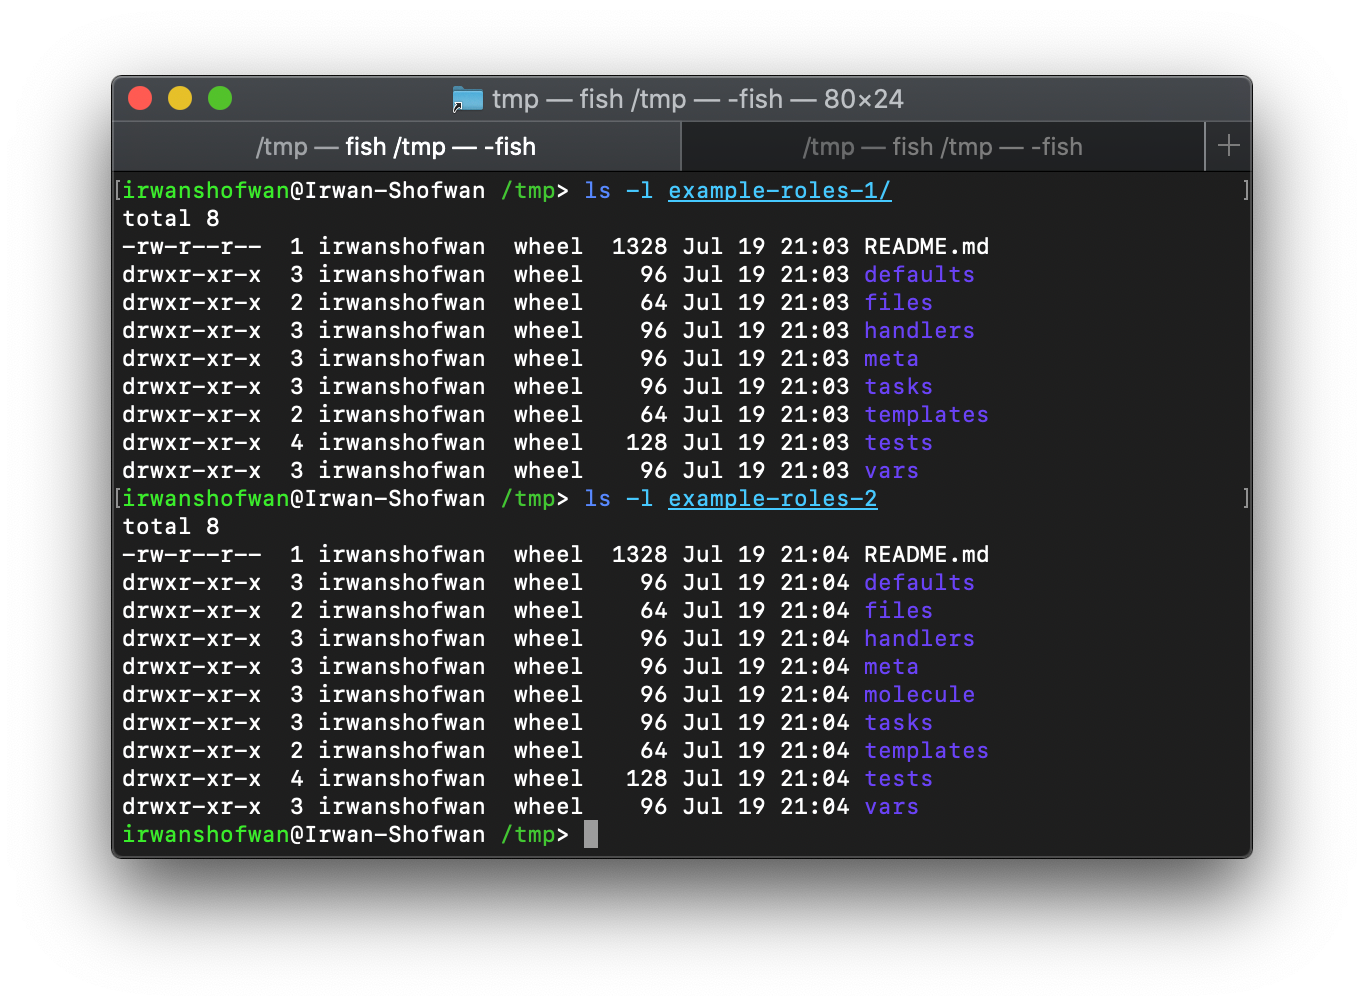Click the yellow minimize traffic light
This screenshot has height=1006, width=1364.
(x=180, y=98)
